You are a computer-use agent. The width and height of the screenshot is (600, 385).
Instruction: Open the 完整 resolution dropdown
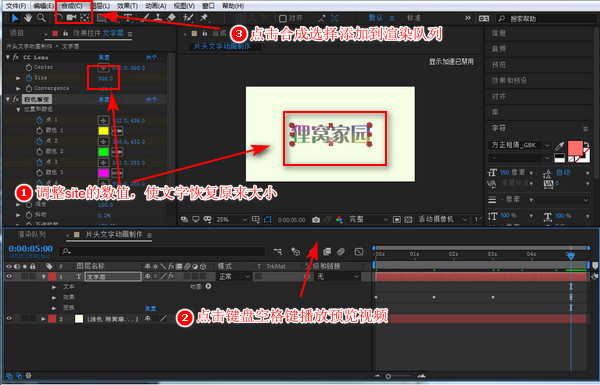[367, 220]
